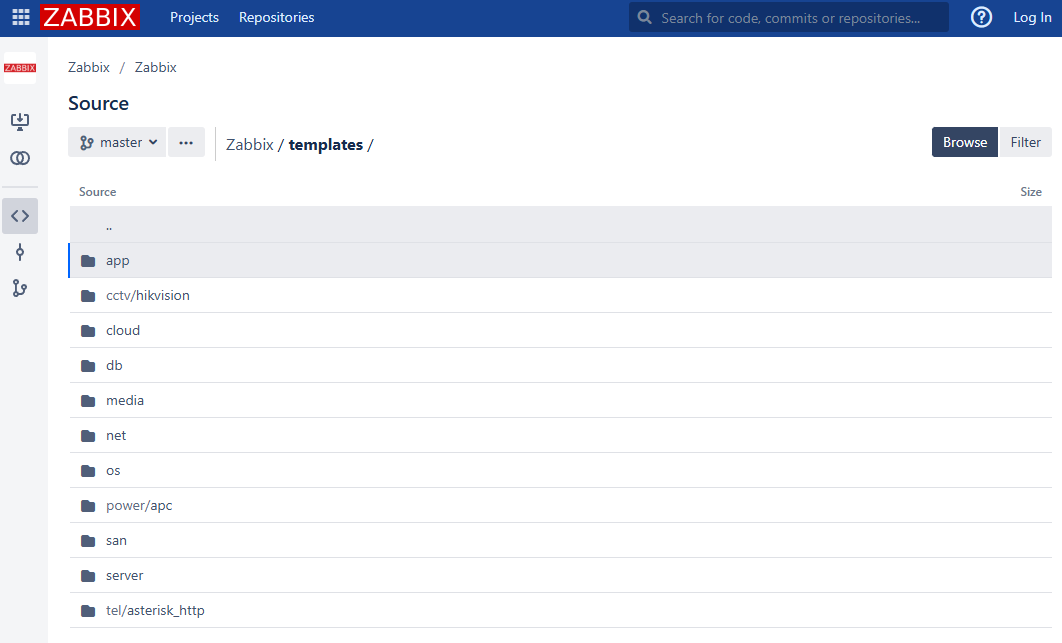1062x643 pixels.
Task: Click the Log In link
Action: click(1032, 17)
